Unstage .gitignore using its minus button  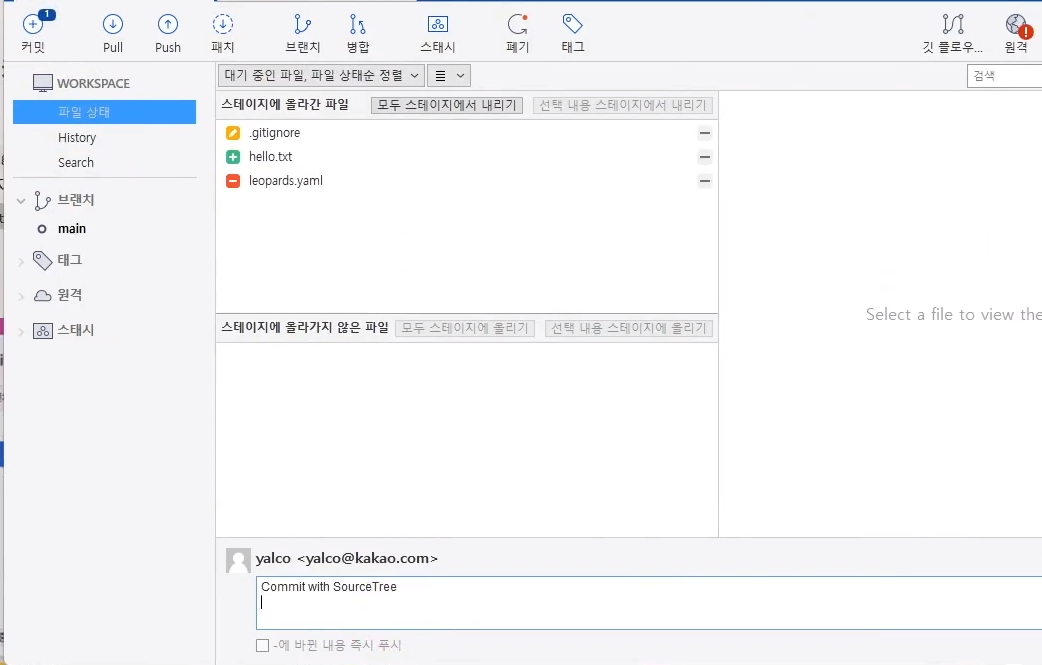tap(705, 133)
